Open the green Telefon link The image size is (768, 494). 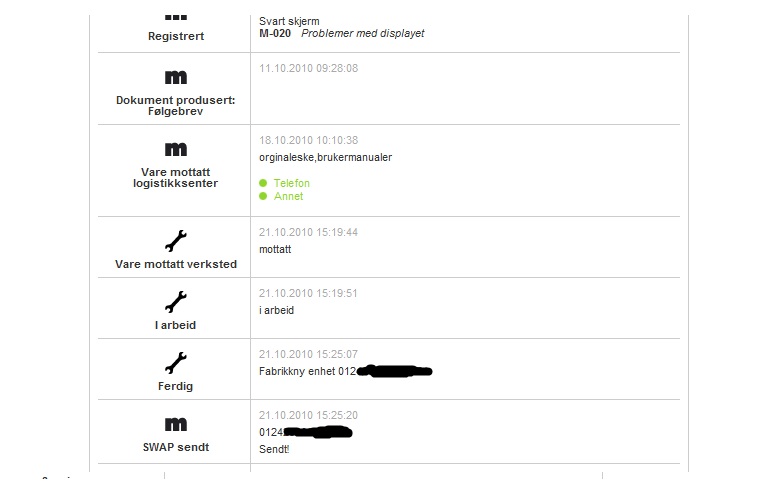tap(291, 183)
